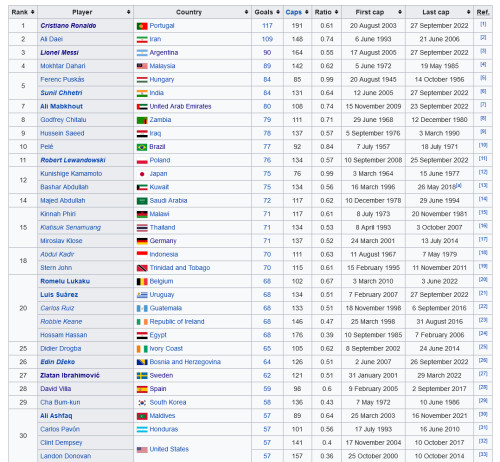
Task: Click the South Korea flag icon
Action: pos(142,403)
